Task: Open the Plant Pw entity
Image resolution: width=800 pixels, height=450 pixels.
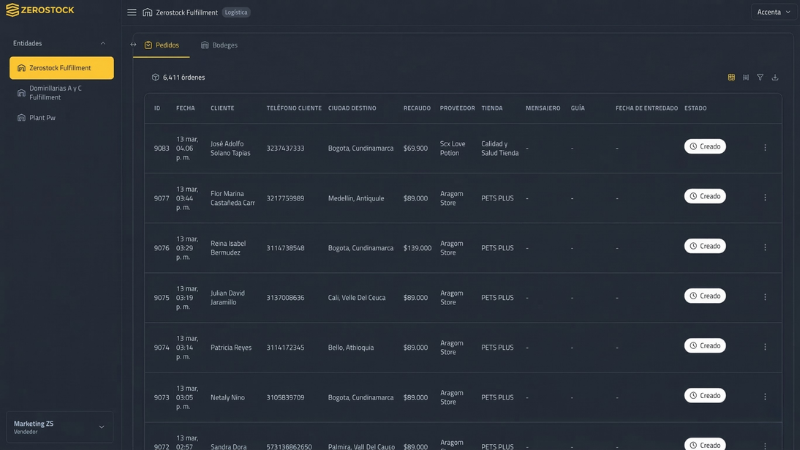Action: point(42,117)
